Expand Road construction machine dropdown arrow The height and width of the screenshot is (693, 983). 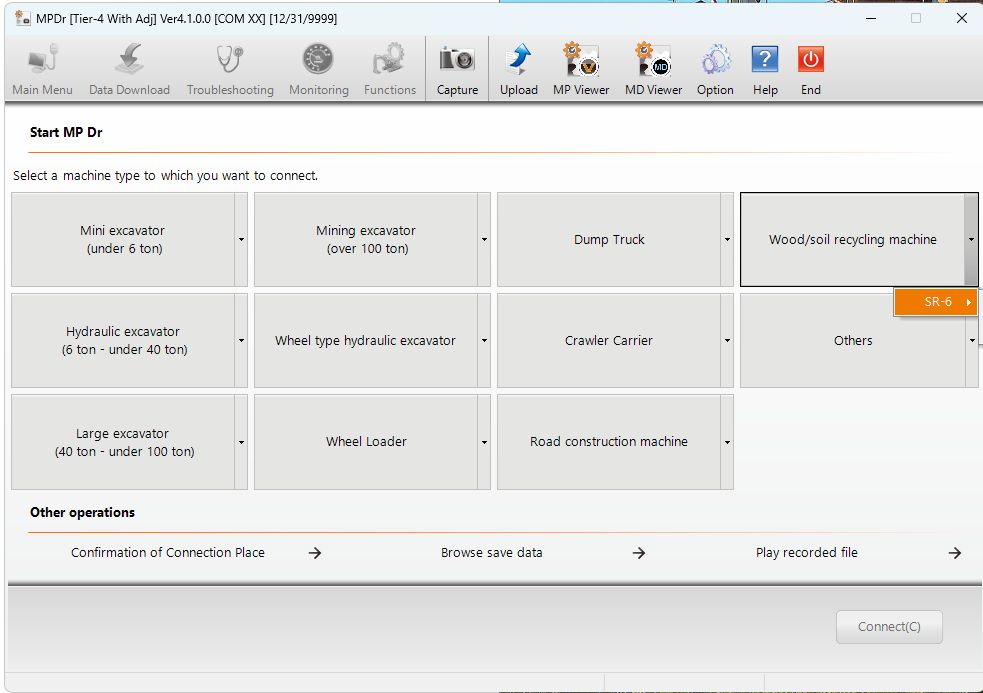point(727,442)
